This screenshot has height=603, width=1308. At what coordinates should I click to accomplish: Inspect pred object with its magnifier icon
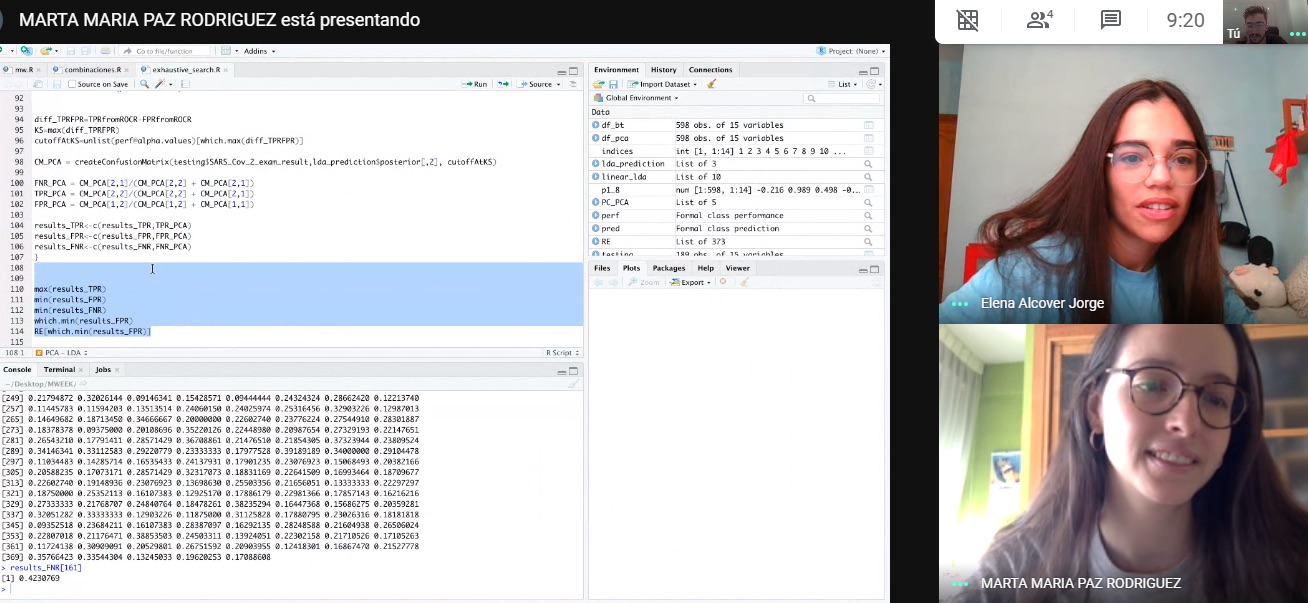(869, 229)
